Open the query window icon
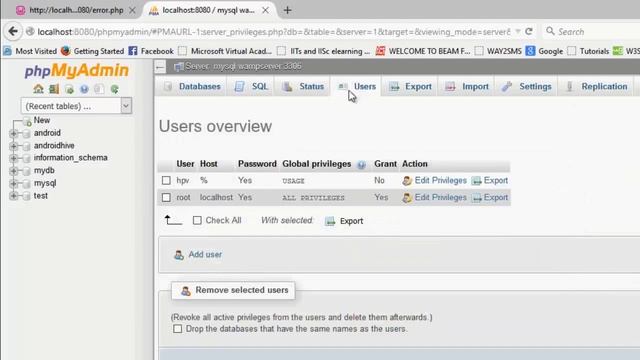Image resolution: width=640 pixels, height=360 pixels. tap(69, 89)
